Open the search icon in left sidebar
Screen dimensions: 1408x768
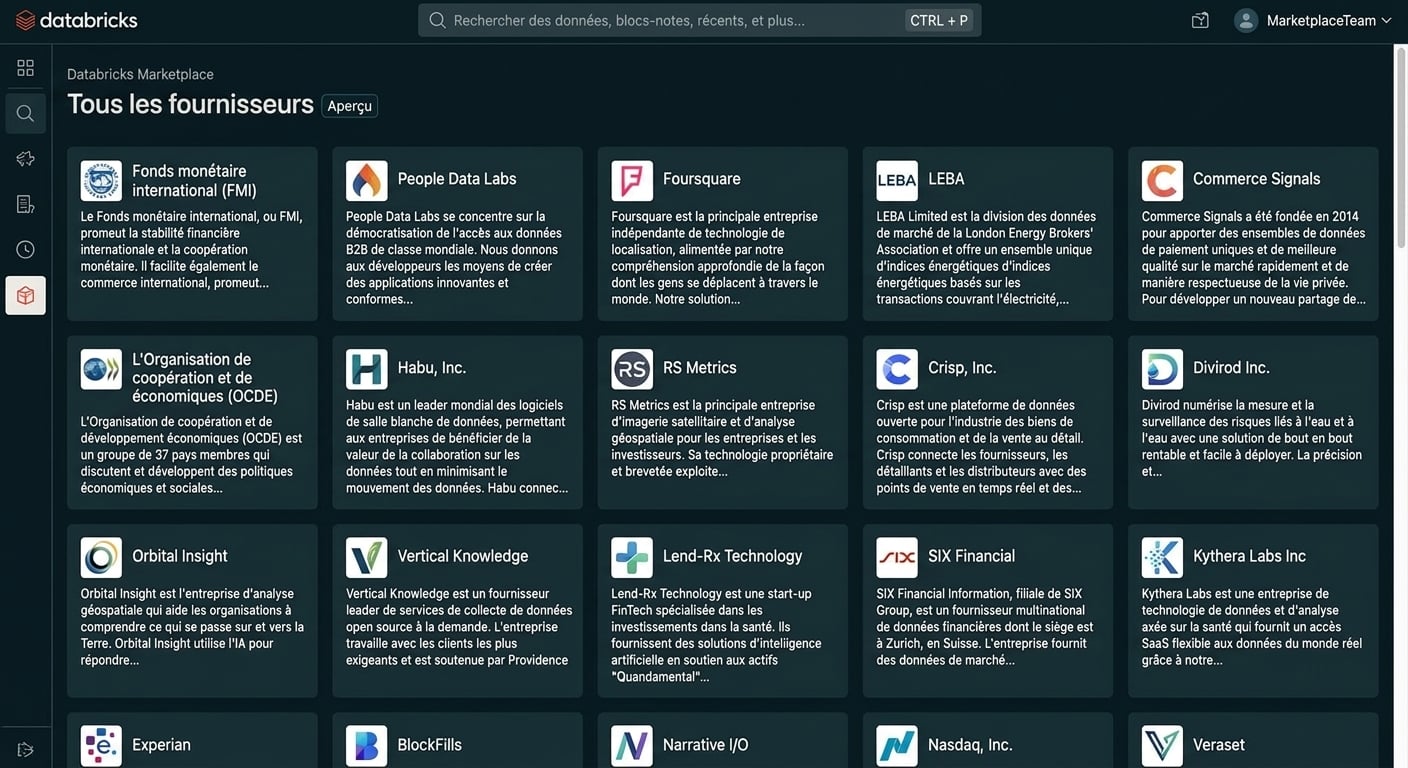[25, 113]
